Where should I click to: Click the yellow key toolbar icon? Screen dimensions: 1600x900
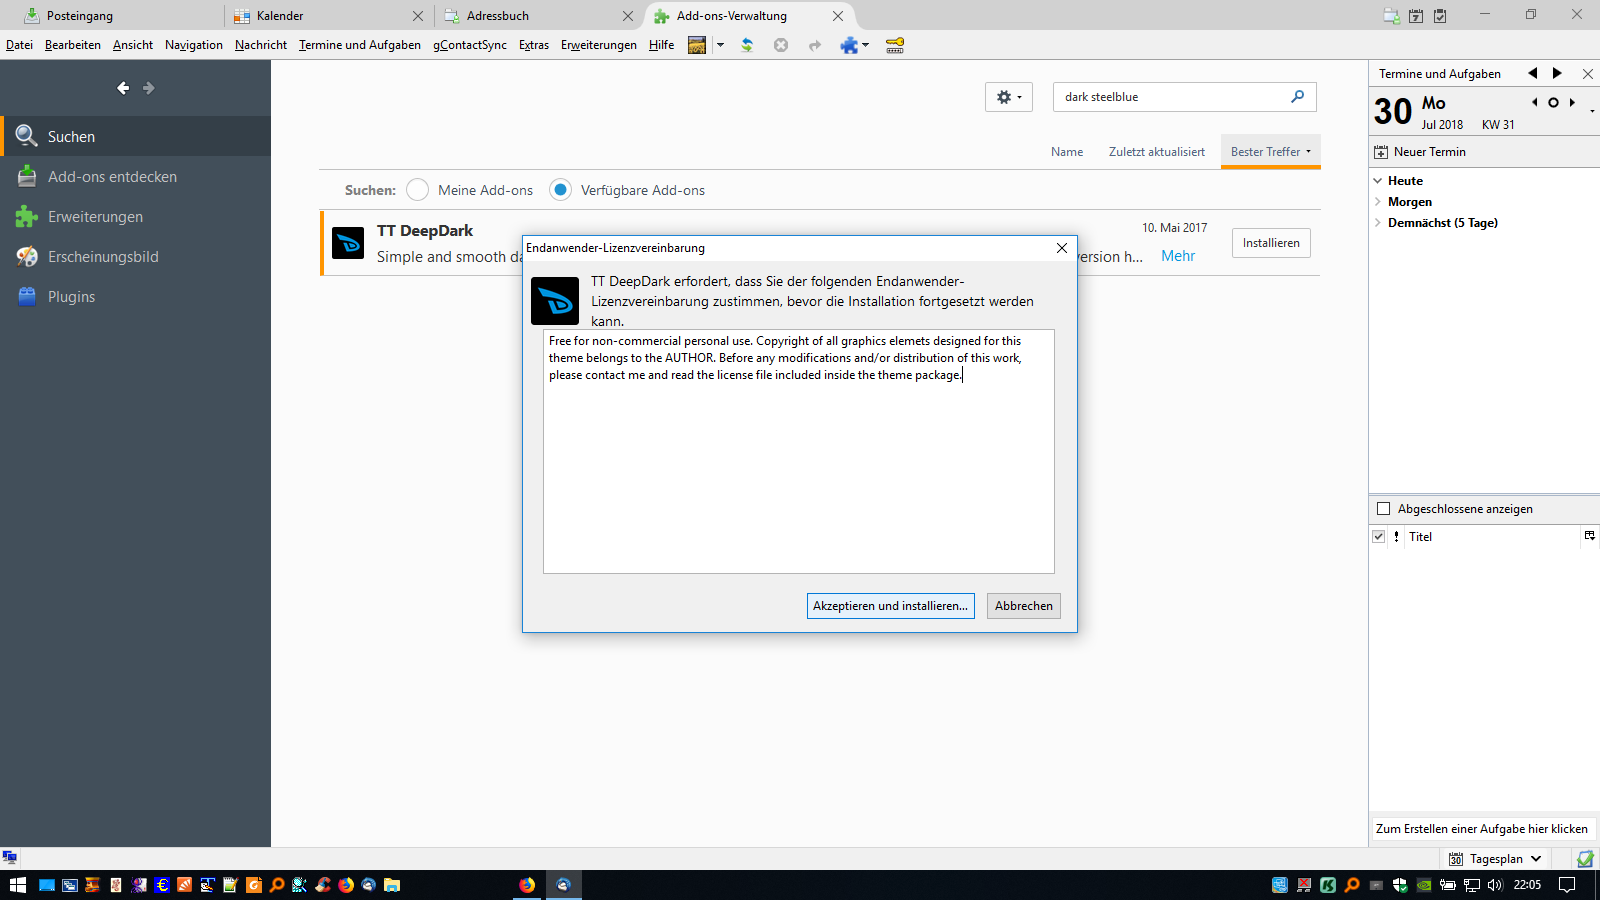[895, 45]
